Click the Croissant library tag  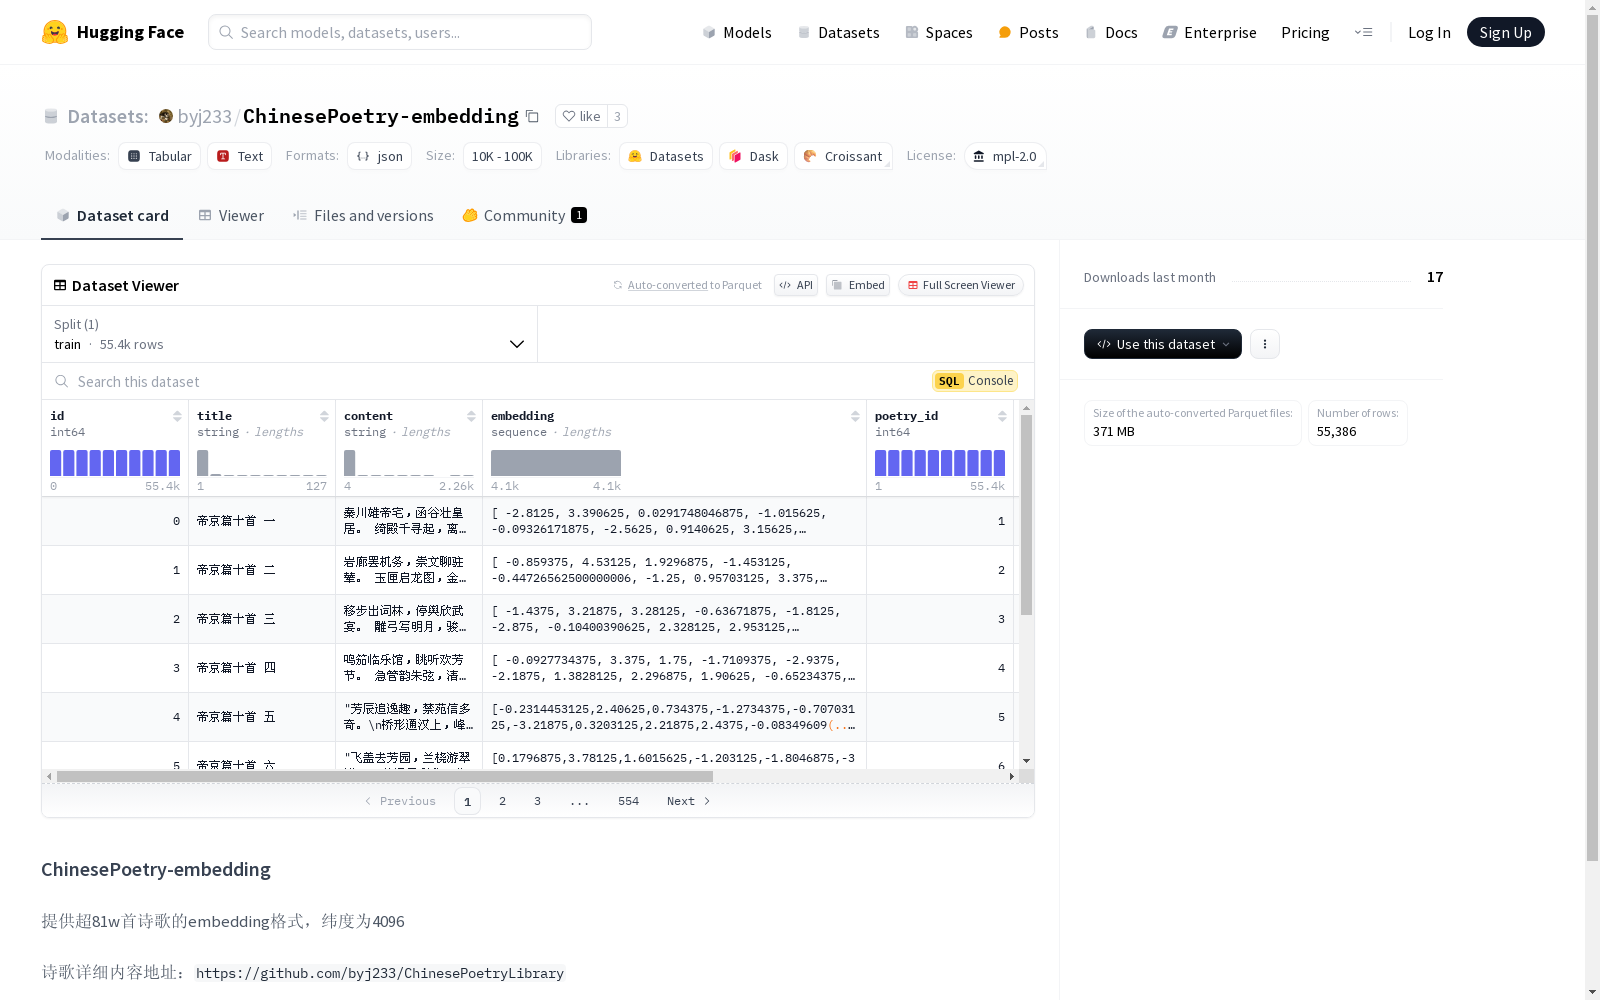tap(843, 156)
